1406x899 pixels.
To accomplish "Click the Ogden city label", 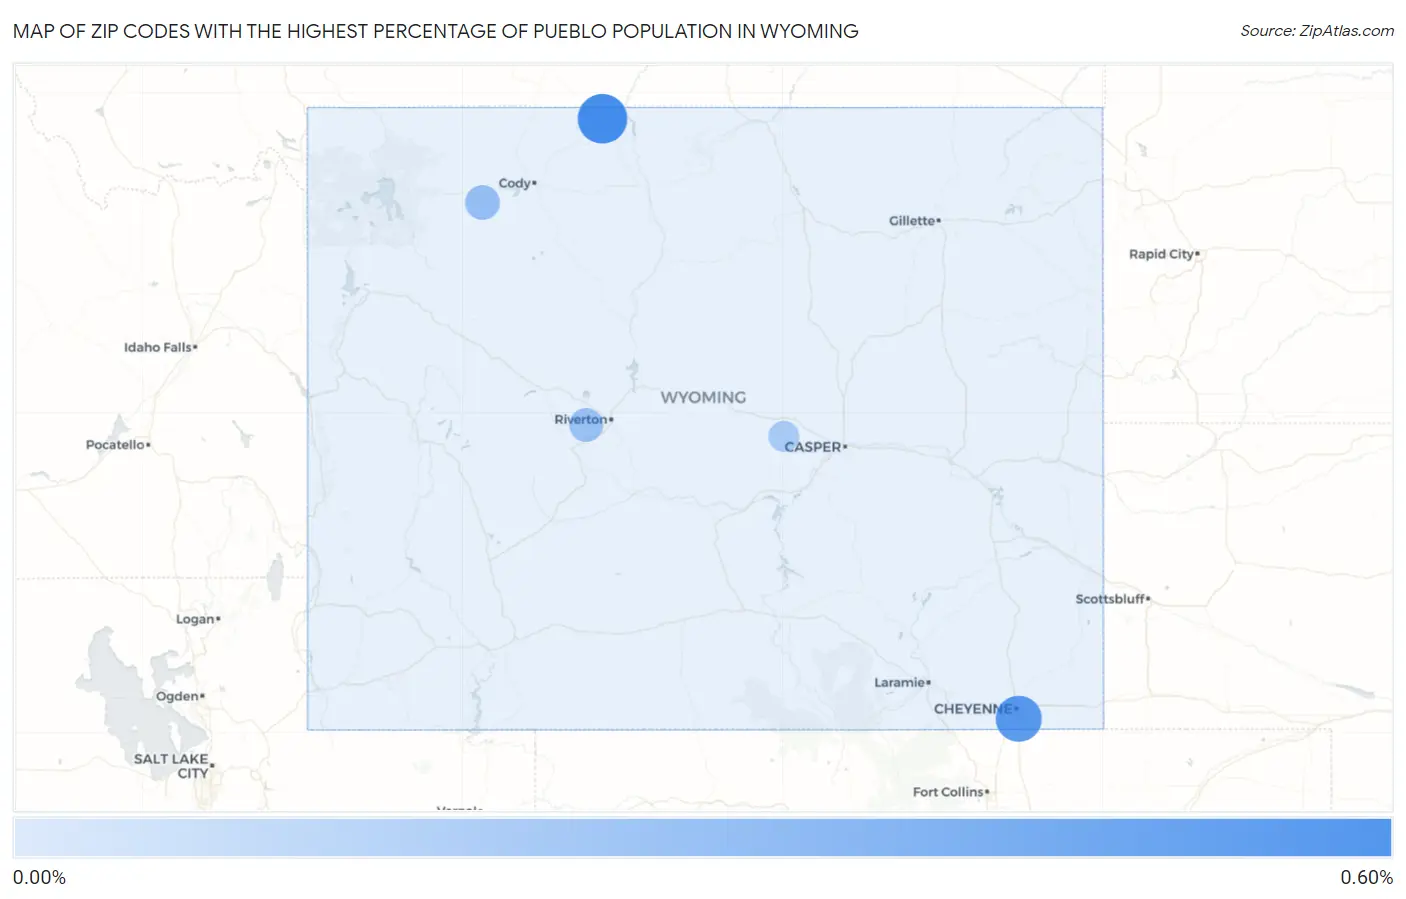I will coord(179,696).
